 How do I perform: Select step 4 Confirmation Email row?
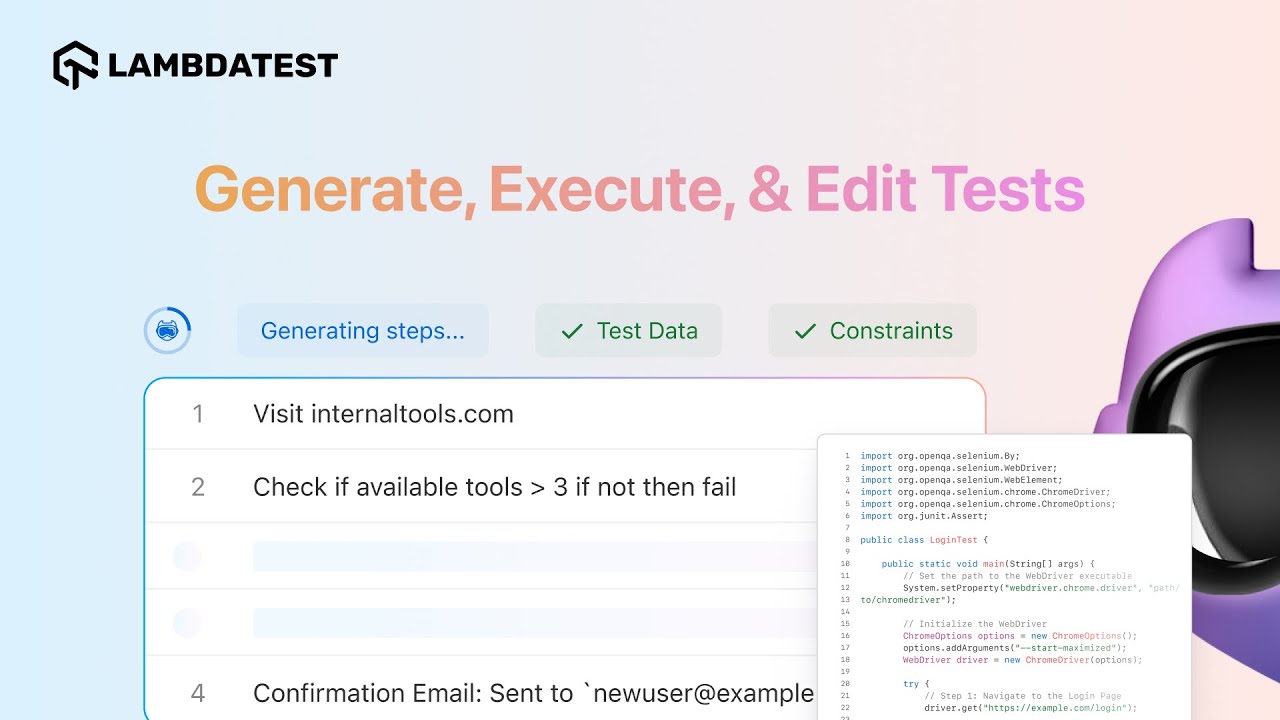(x=482, y=693)
